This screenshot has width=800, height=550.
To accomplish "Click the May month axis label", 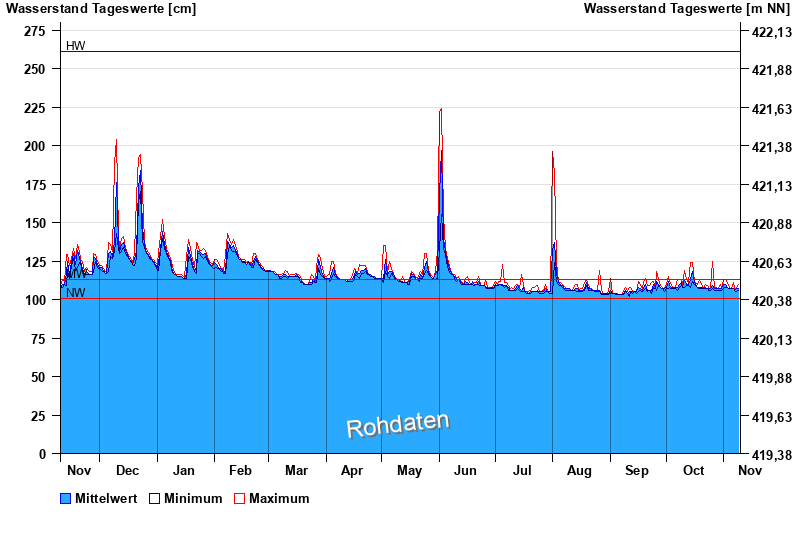I will [409, 470].
